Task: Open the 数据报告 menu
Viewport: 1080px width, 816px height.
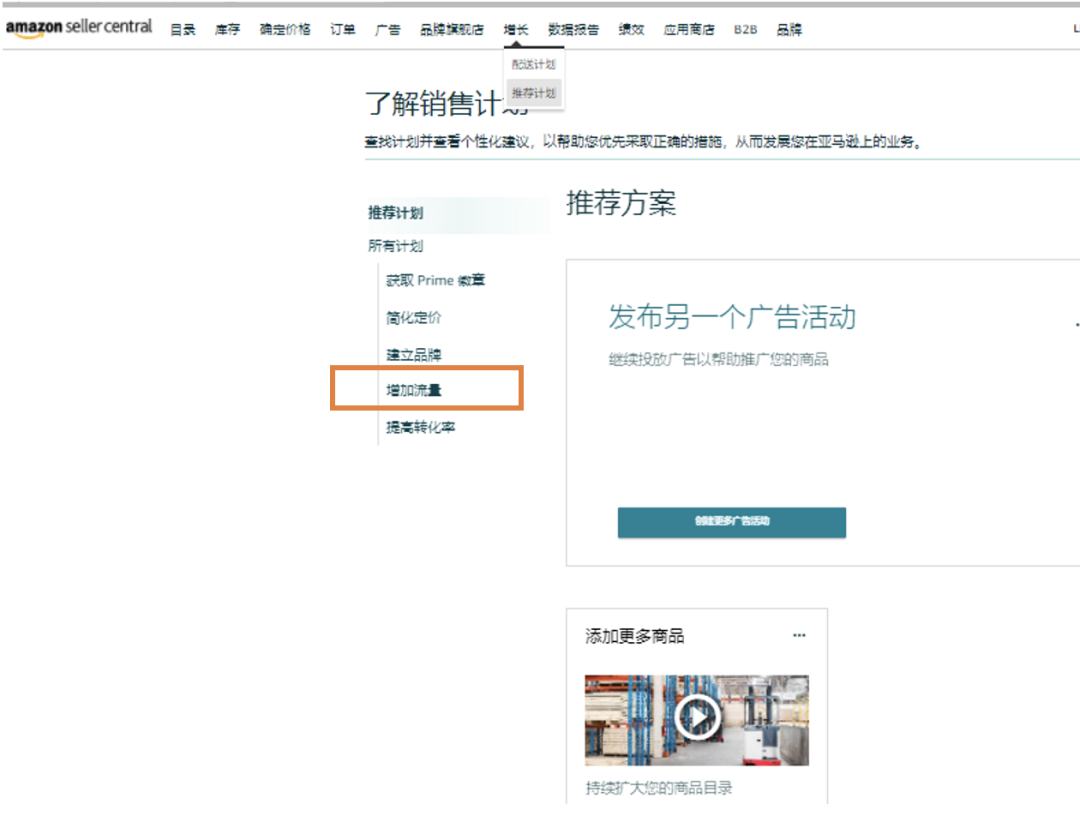Action: click(572, 30)
